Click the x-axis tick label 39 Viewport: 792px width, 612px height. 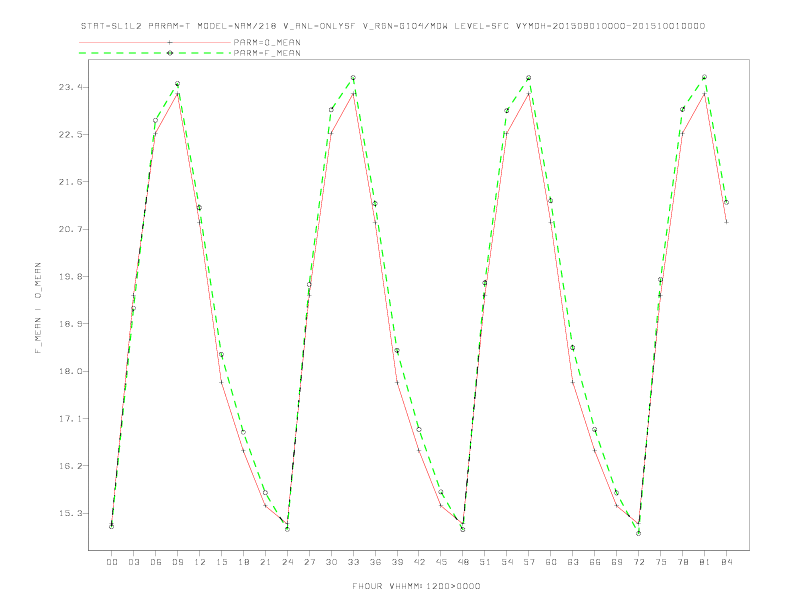[x=397, y=562]
